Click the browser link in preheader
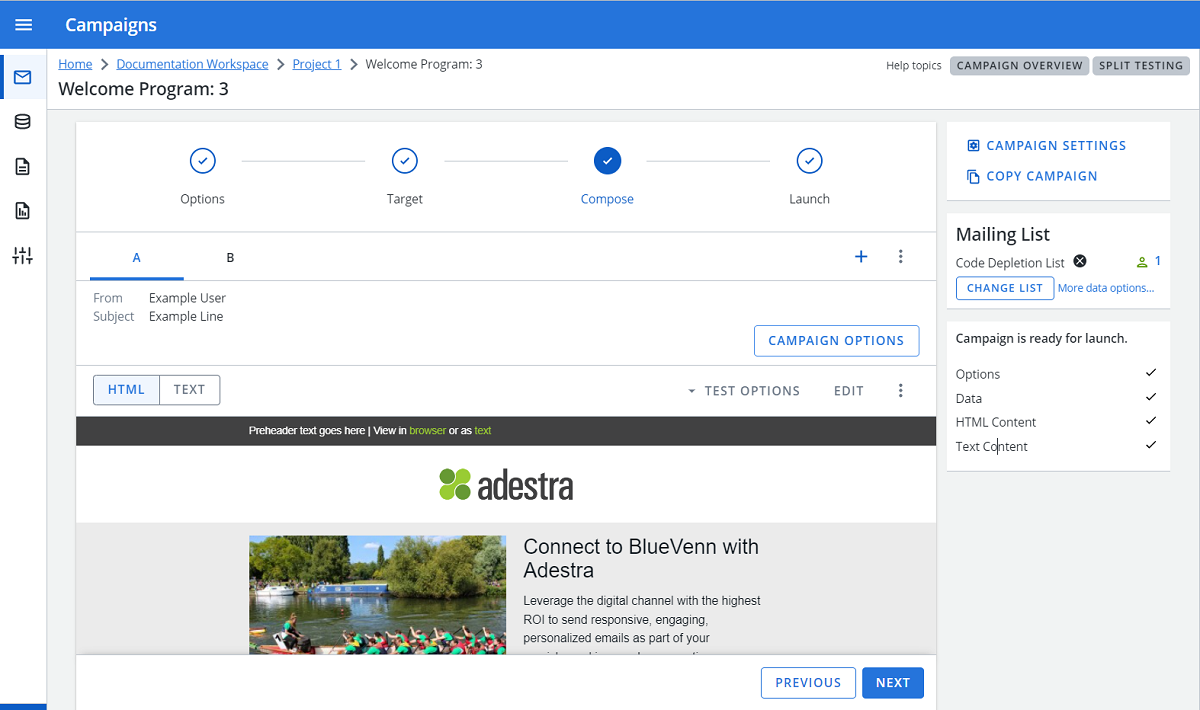 coord(427,431)
